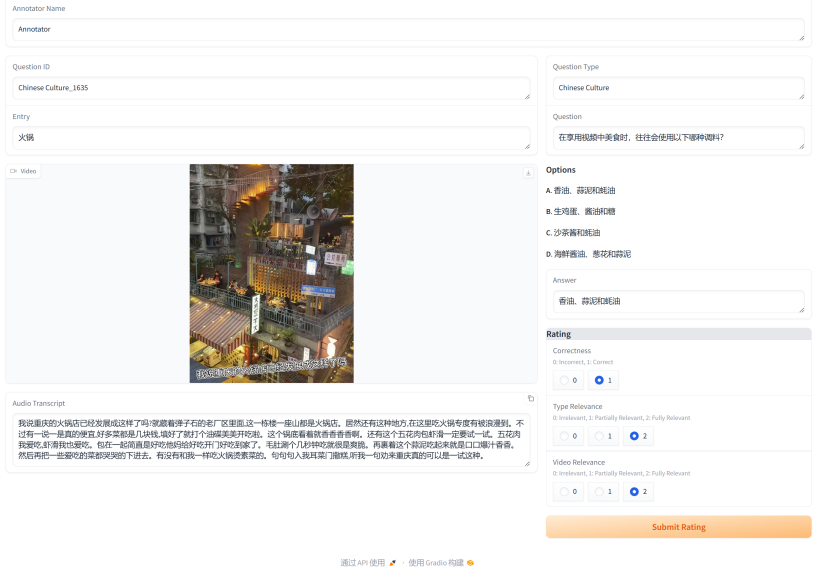818x573 pixels.
Task: Click the Video Relevance label
Action: point(579,462)
